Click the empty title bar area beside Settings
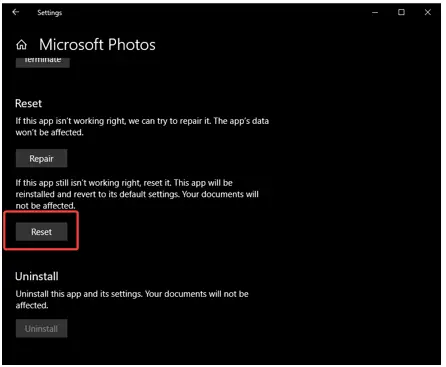Screen dimensions: 446x367 click(x=213, y=12)
